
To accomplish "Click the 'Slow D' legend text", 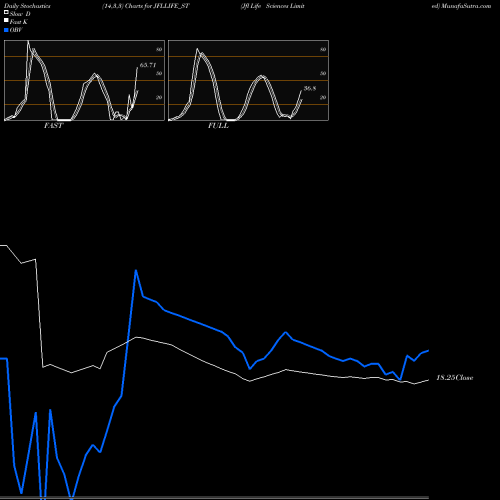I will (x=20, y=14).
